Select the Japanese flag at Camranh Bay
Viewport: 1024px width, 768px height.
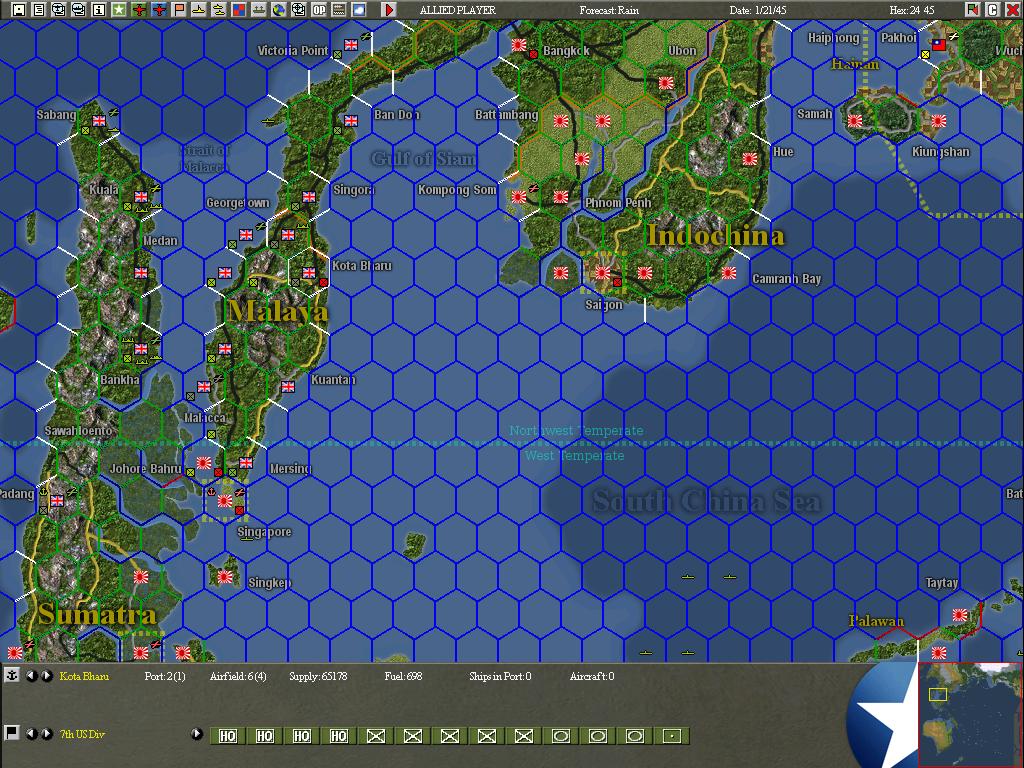pos(728,273)
